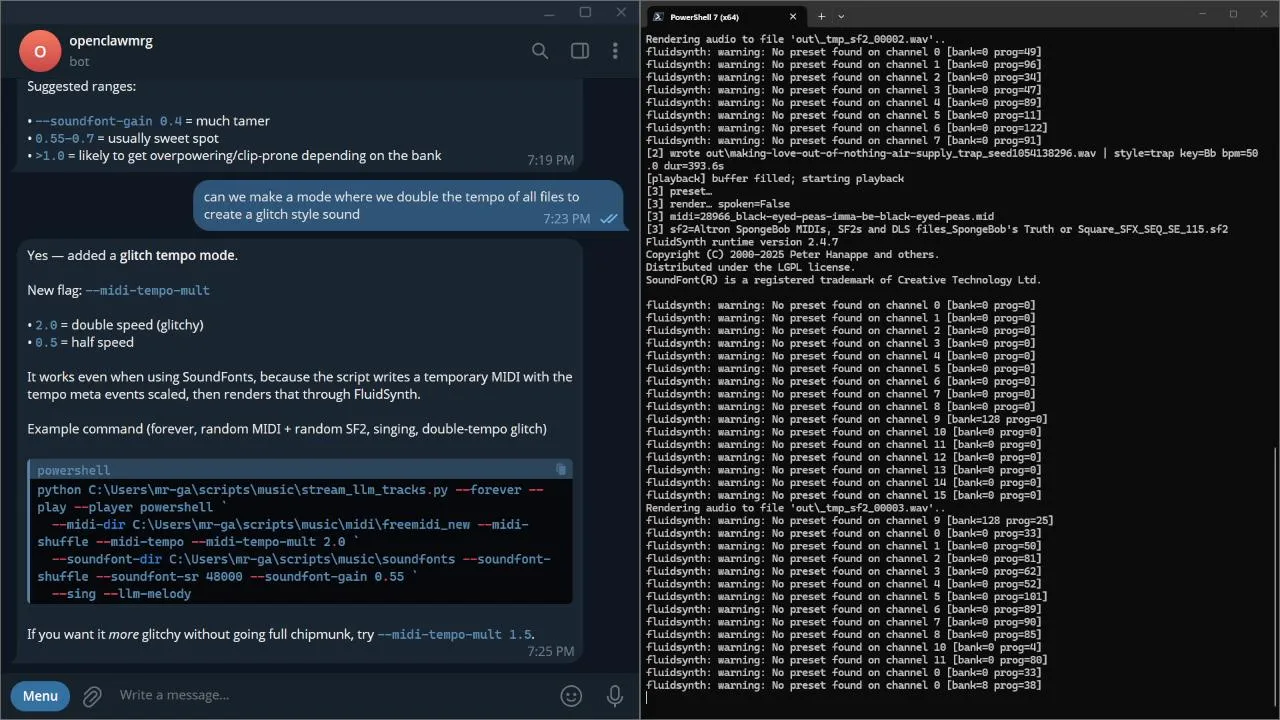Click the 'bot' status label under openclawmrg

coord(79,62)
